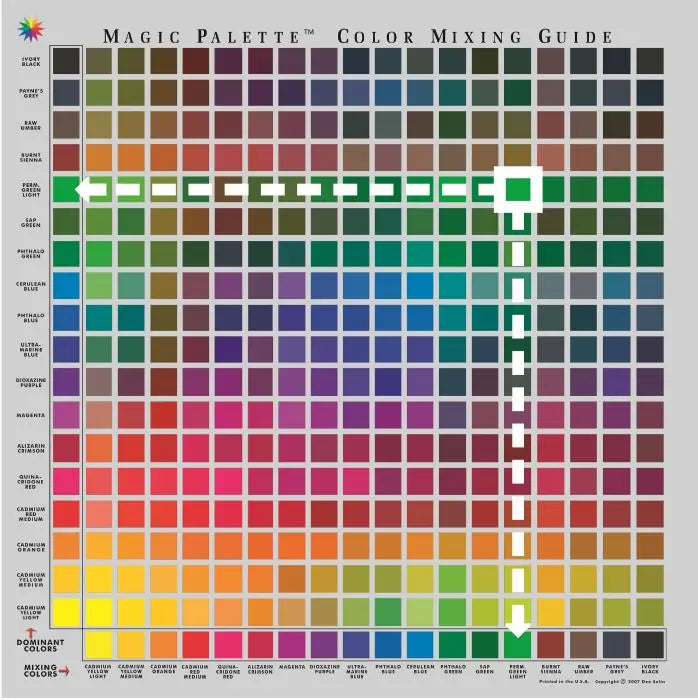This screenshot has width=698, height=700.
Task: Click the Printed in the U.S.A. text
Action: coord(564,682)
